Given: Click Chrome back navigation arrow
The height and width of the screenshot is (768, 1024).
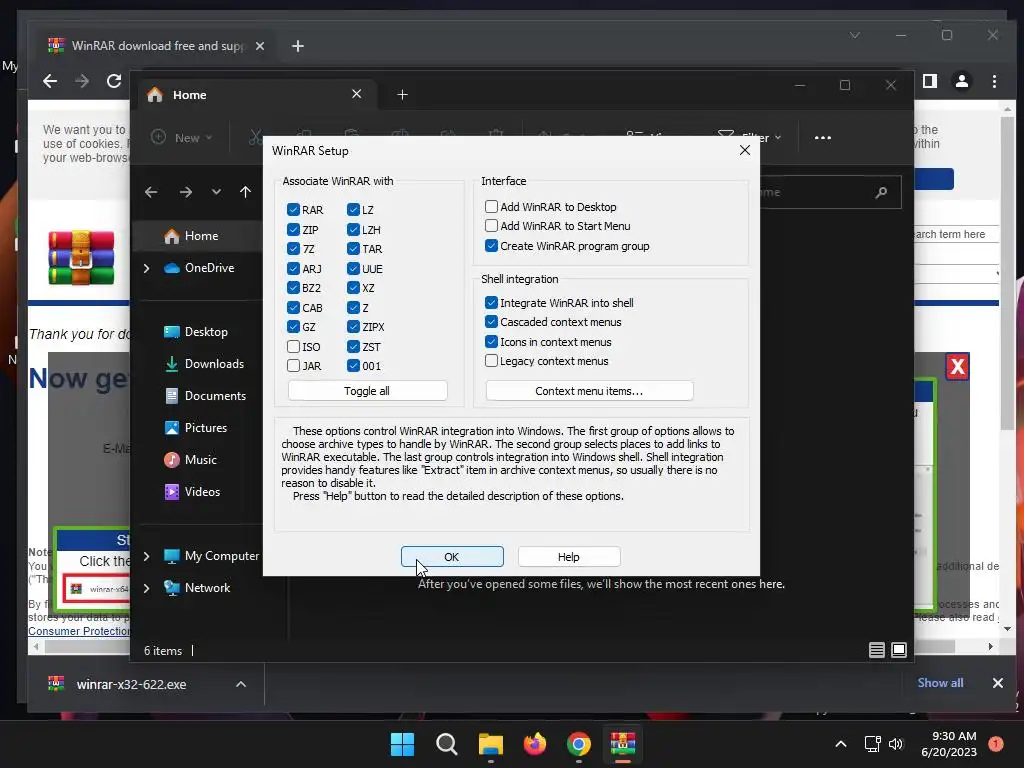Looking at the screenshot, I should (50, 81).
